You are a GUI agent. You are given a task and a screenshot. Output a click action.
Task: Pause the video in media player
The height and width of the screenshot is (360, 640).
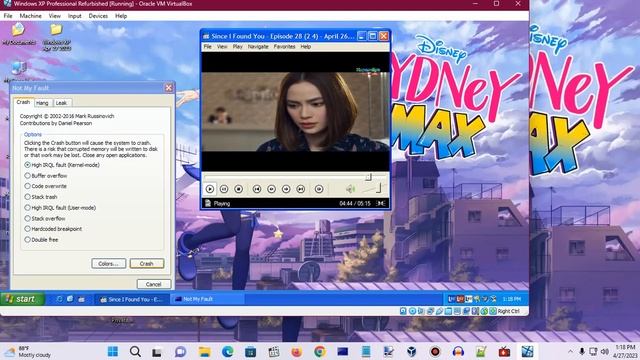(x=224, y=189)
